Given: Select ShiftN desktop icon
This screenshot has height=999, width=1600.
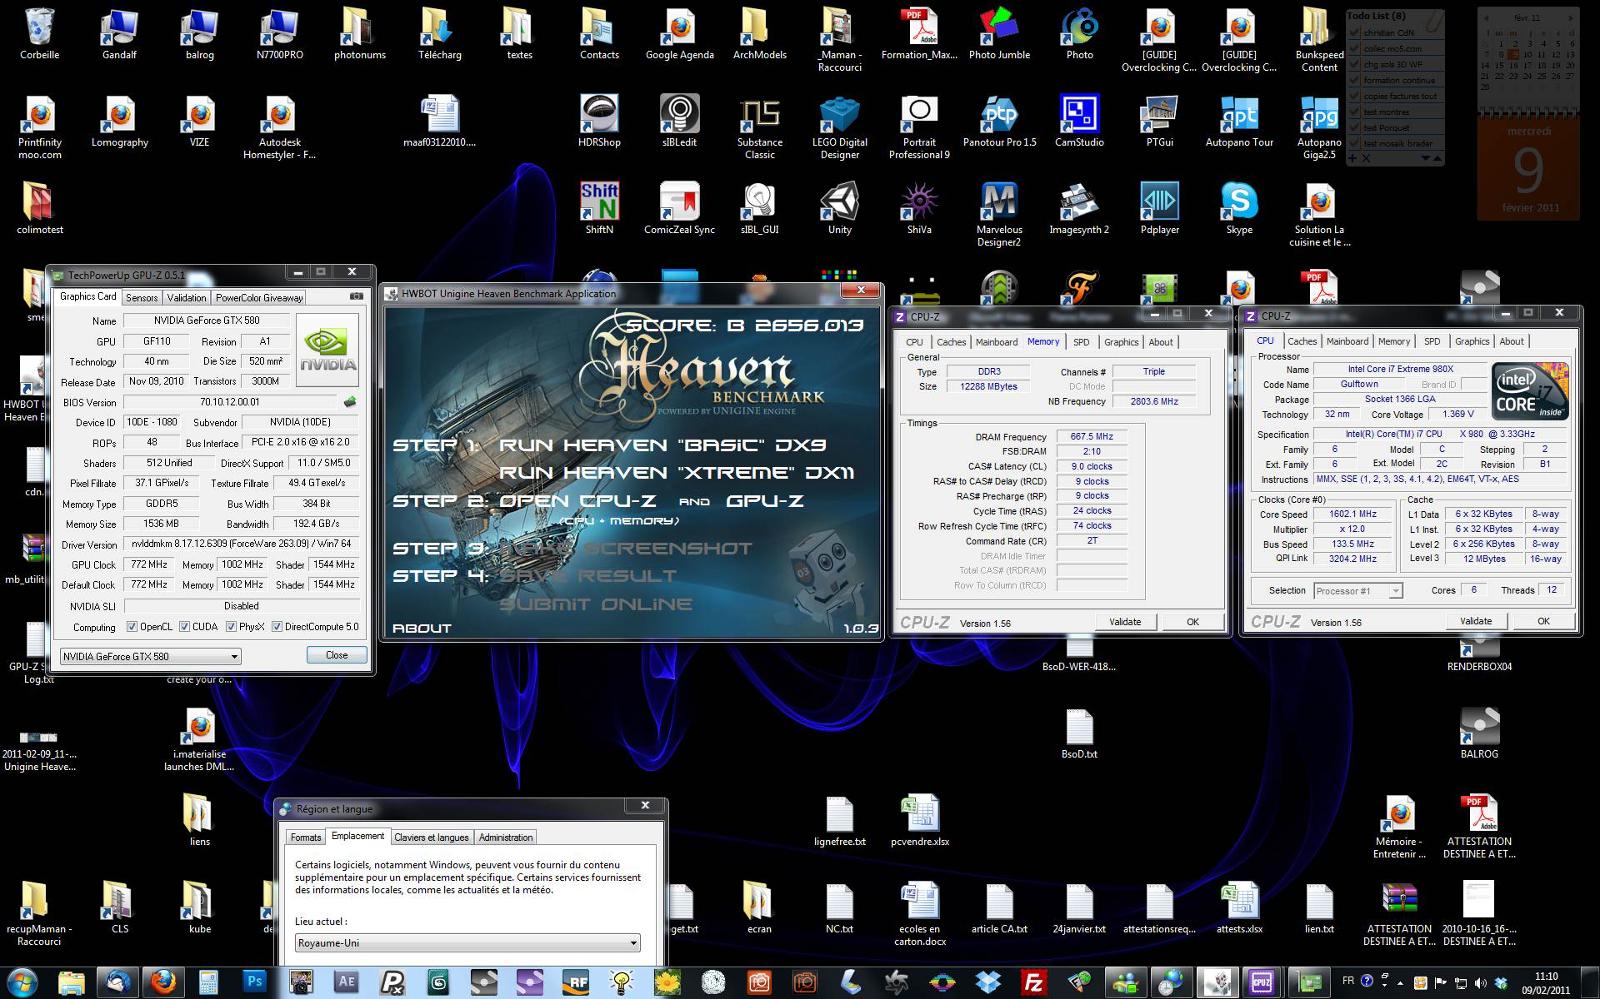Looking at the screenshot, I should (599, 209).
